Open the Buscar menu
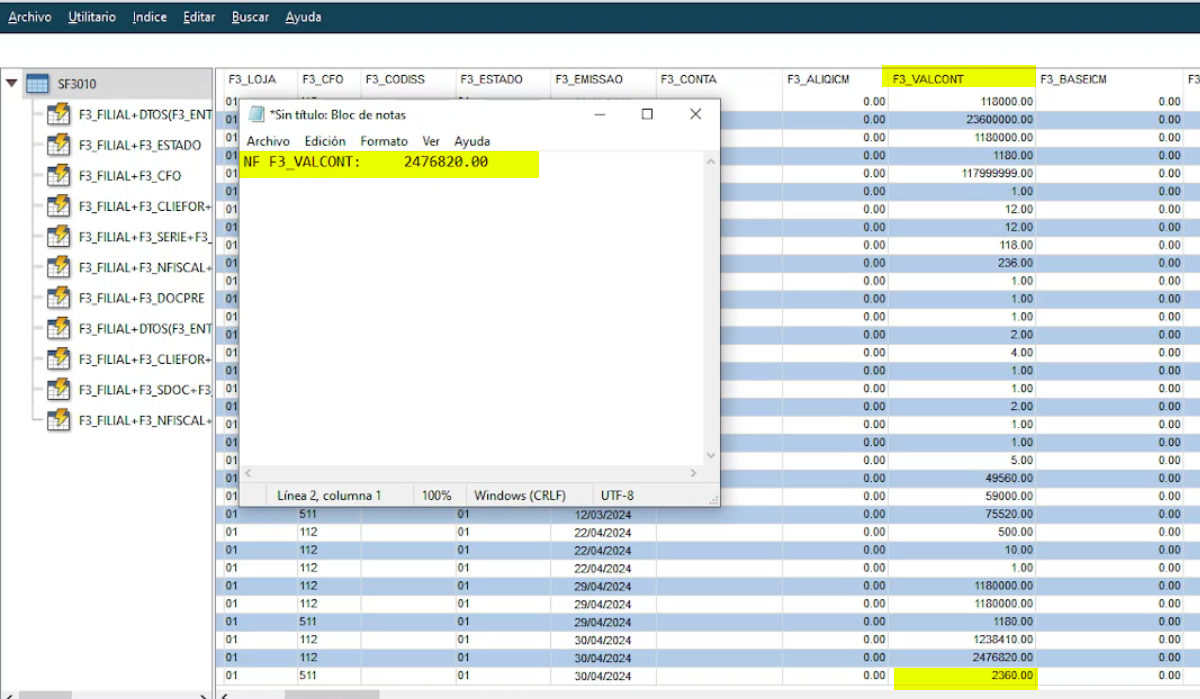Screen dimensions: 1200x699 (250, 17)
